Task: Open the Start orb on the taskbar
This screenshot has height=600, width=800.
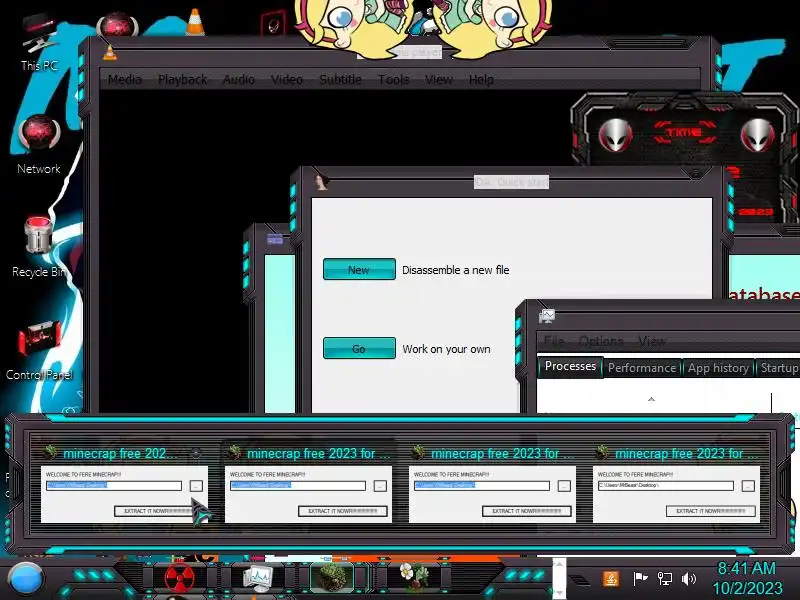Action: coord(25,580)
